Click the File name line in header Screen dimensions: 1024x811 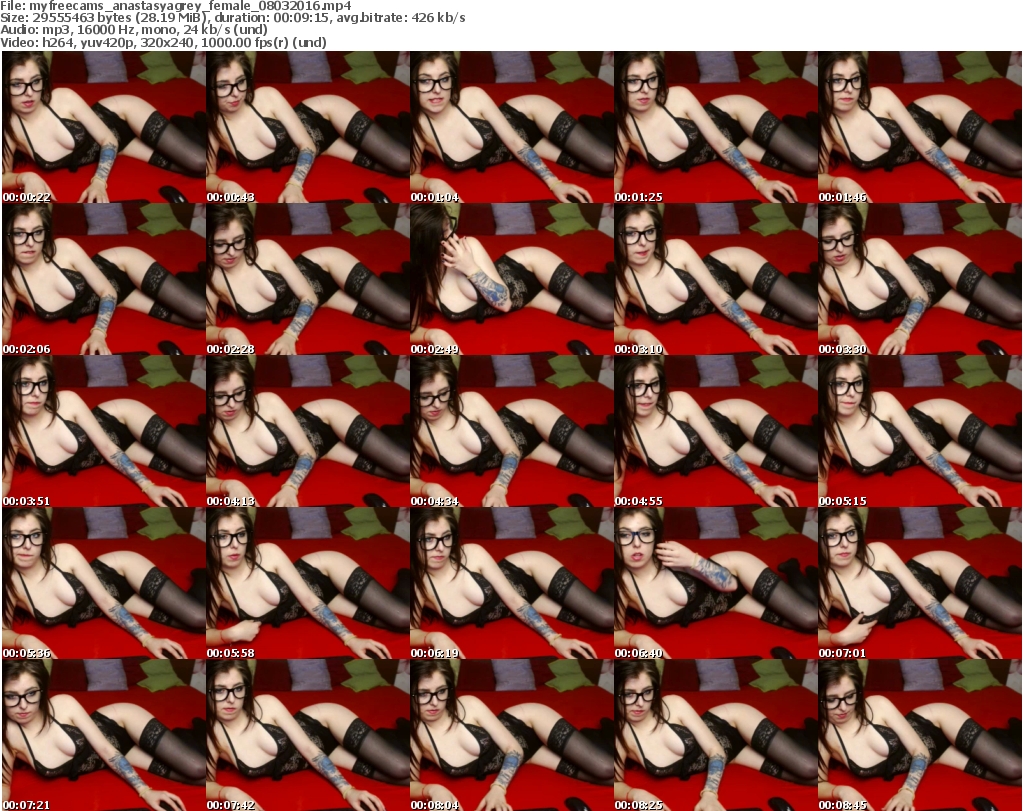175,6
